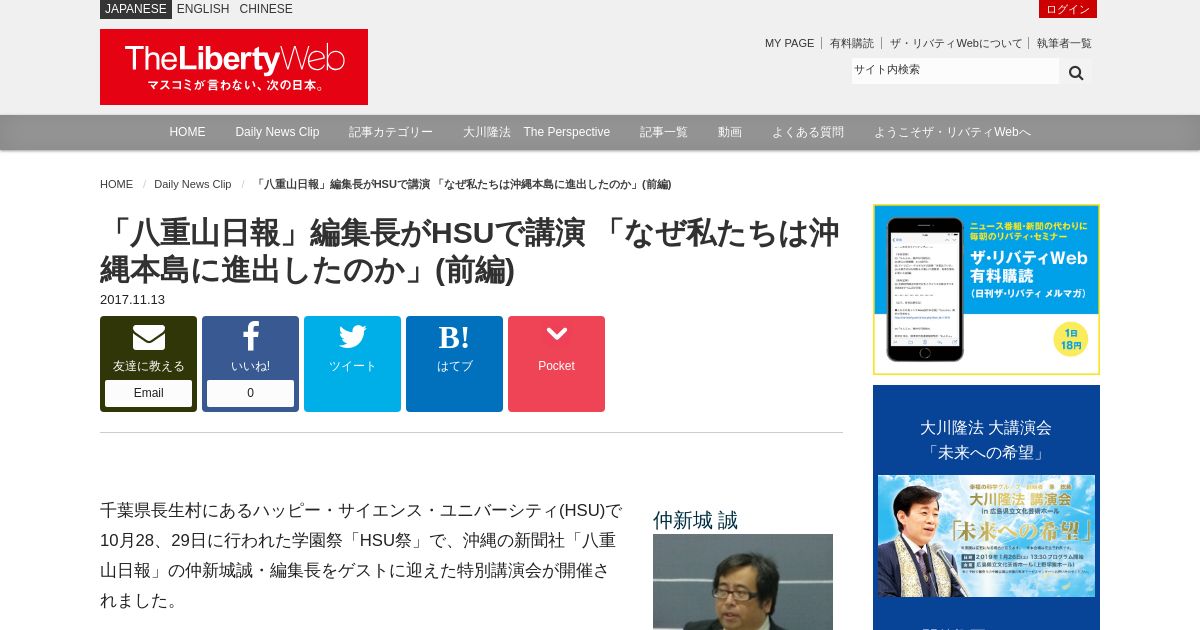Screen dimensions: 1200x630
Task: Open MY PAGE link
Action: pos(790,43)
